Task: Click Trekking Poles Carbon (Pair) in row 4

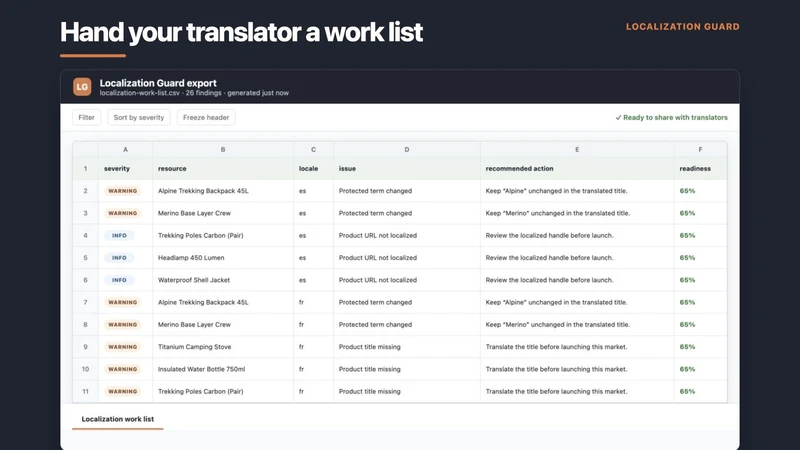Action: point(201,236)
